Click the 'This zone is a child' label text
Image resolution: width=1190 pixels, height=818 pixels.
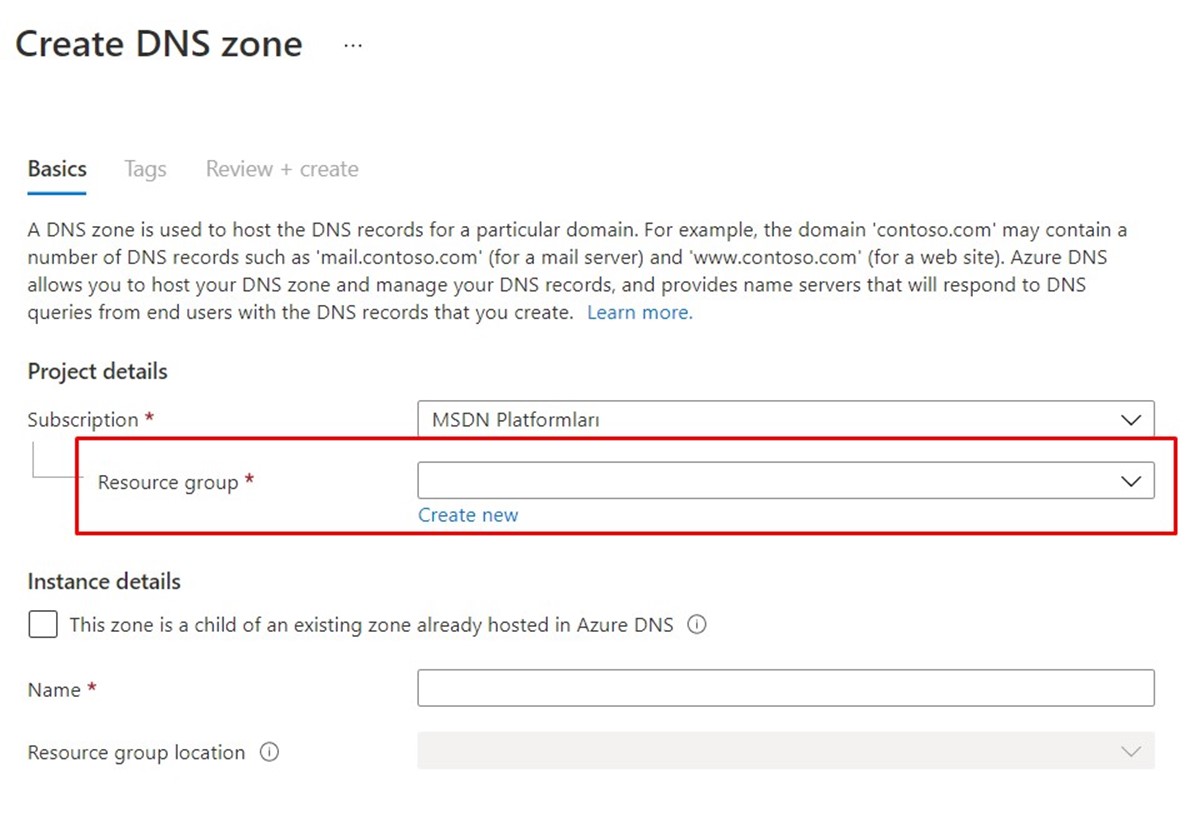(371, 625)
